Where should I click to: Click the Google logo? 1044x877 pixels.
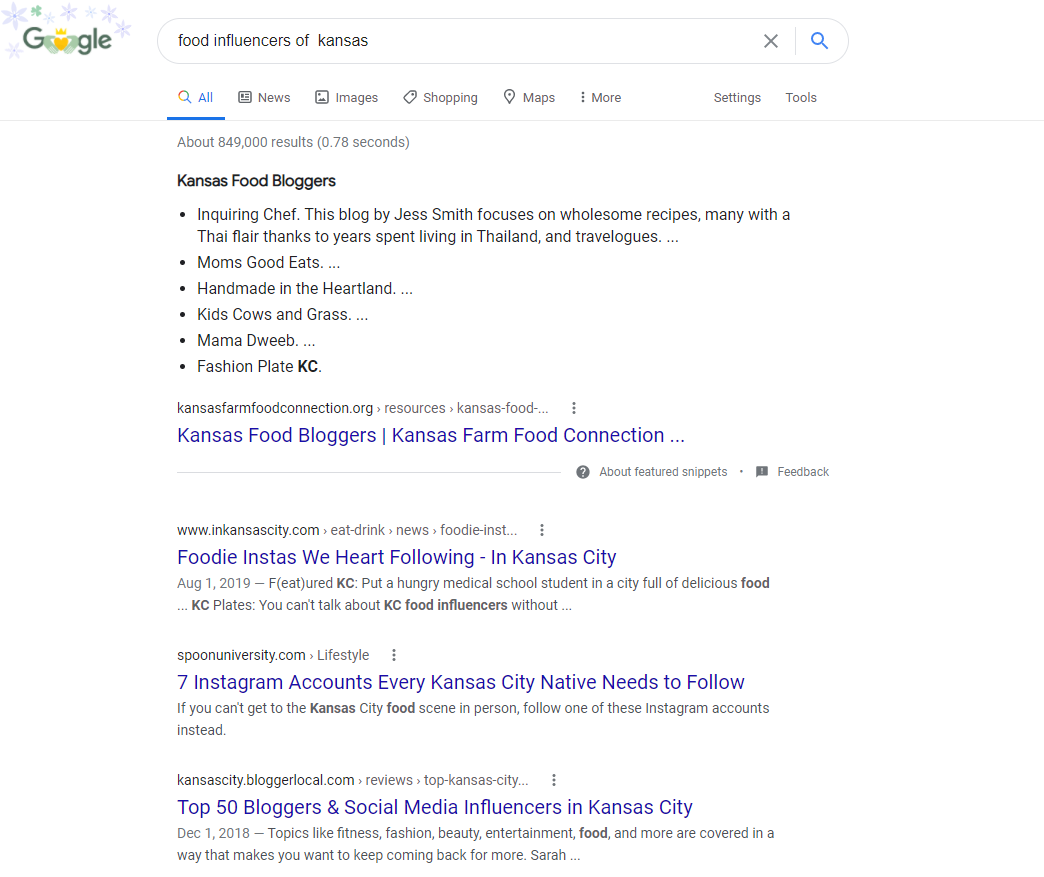[x=67, y=40]
